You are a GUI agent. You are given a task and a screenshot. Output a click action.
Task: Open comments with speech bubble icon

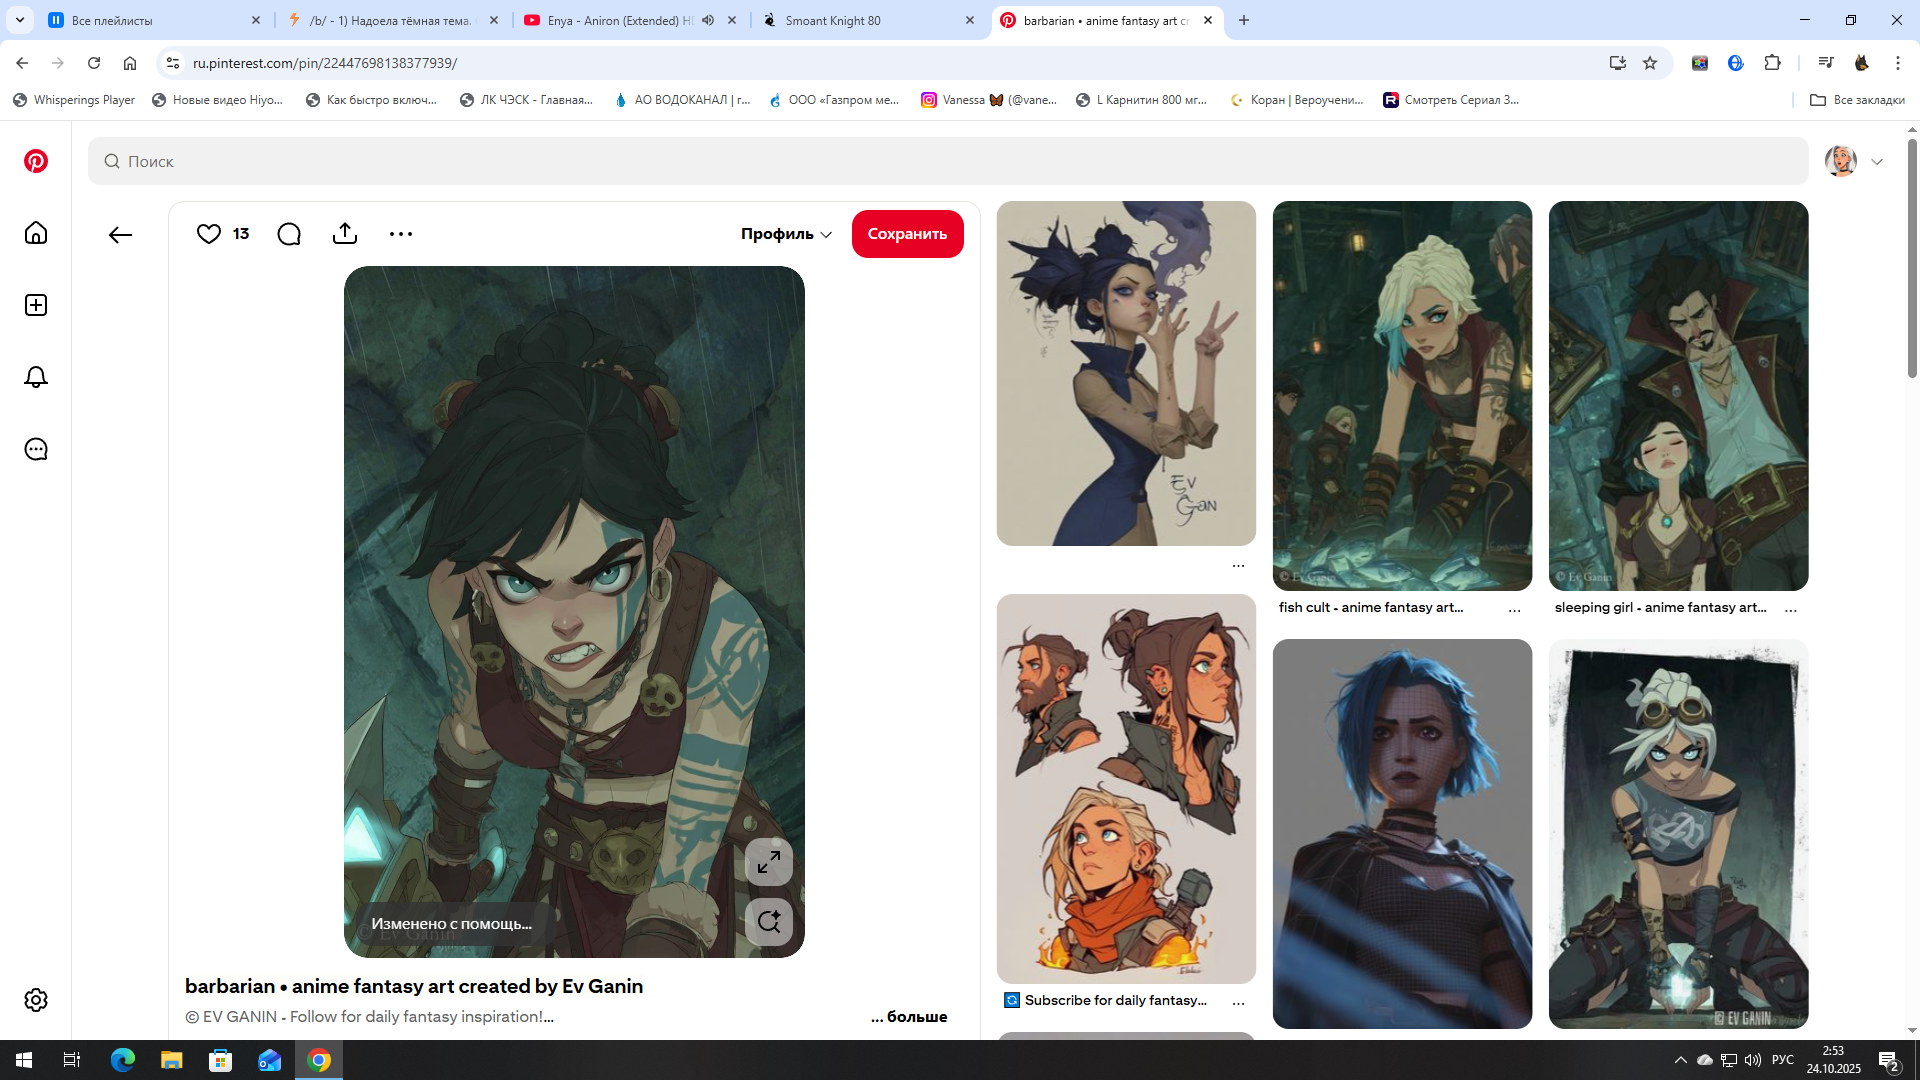tap(289, 234)
